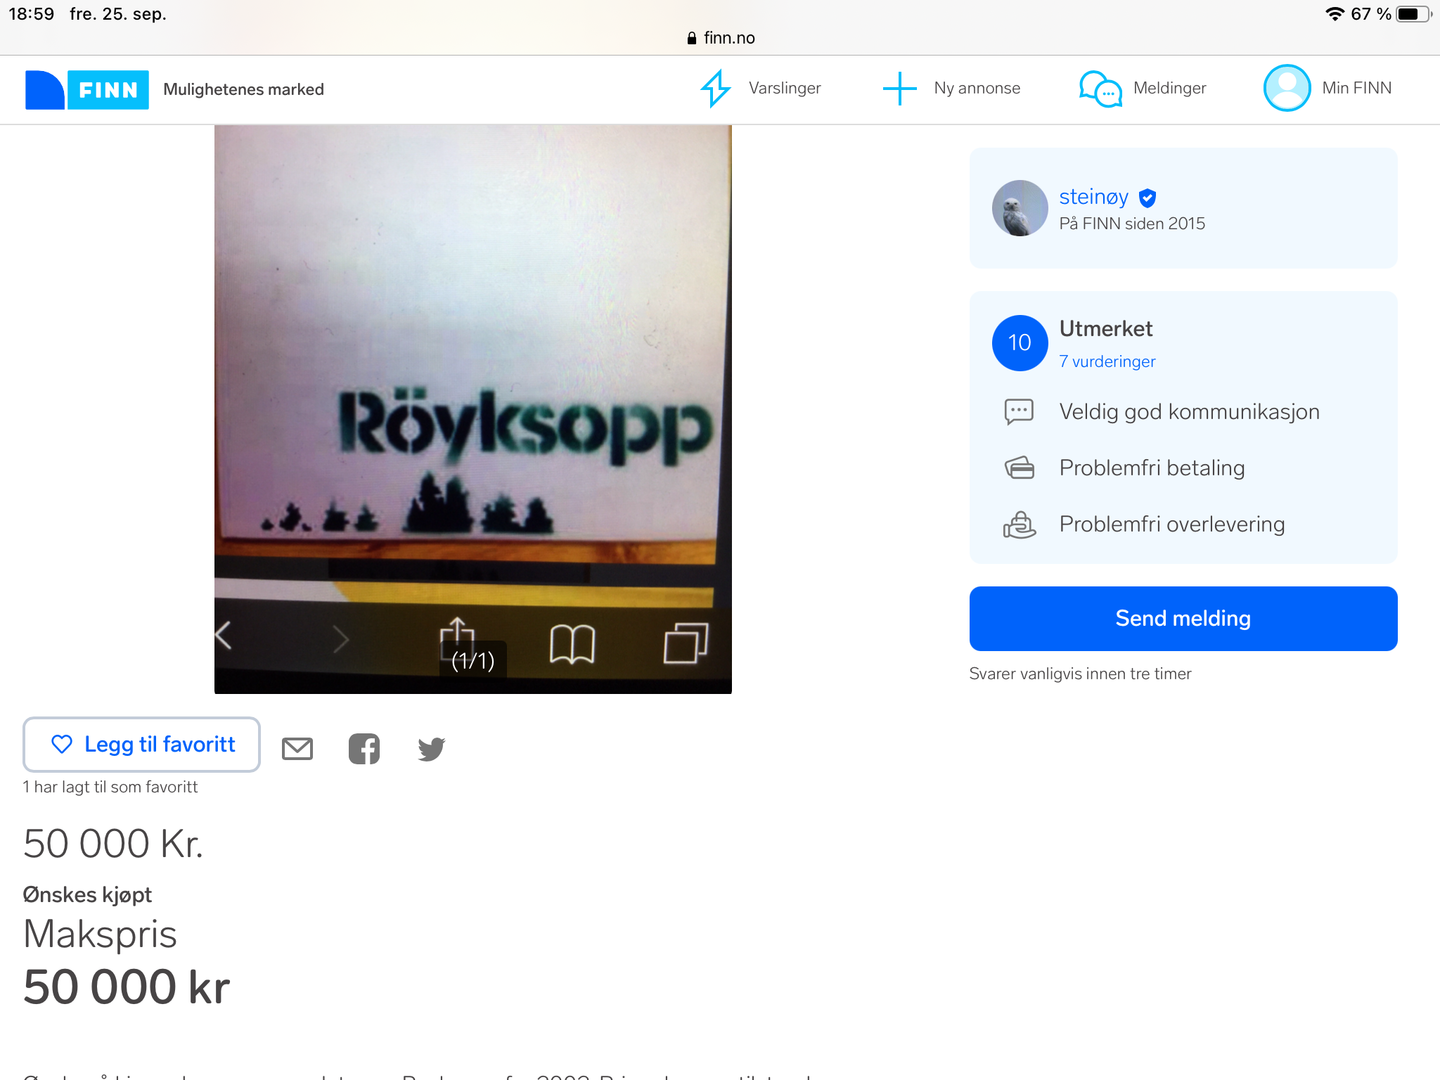The height and width of the screenshot is (1080, 1440).
Task: Click 'På FINN siden 2015' text
Action: point(1132,224)
